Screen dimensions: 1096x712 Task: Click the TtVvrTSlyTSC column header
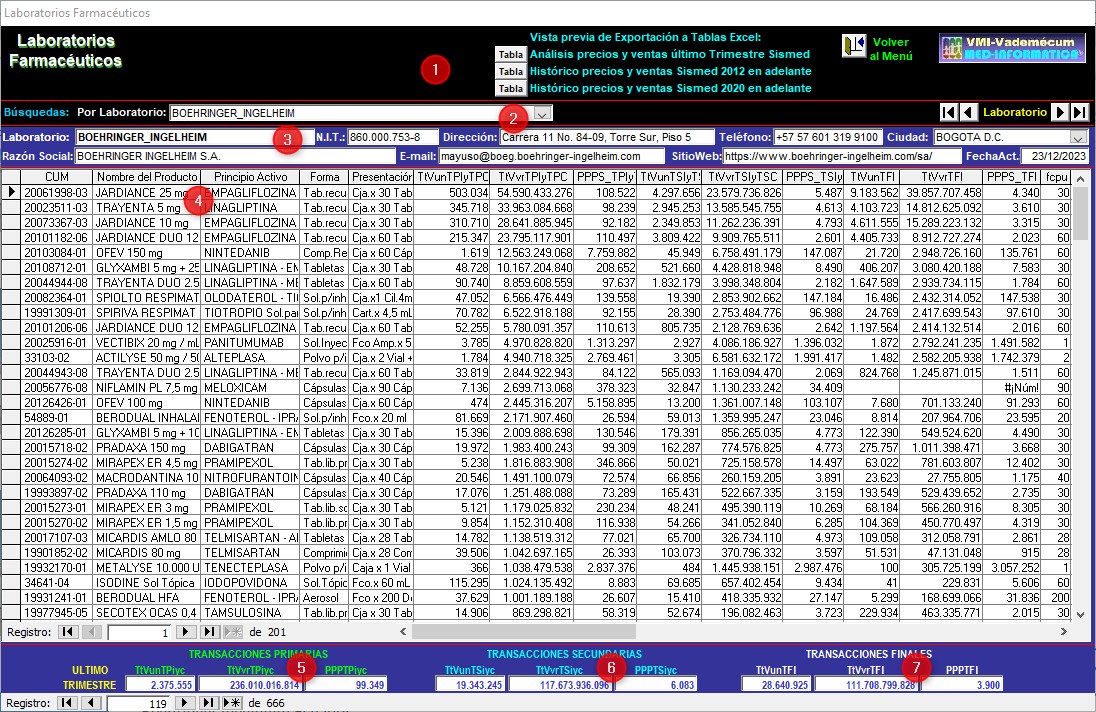(742, 177)
